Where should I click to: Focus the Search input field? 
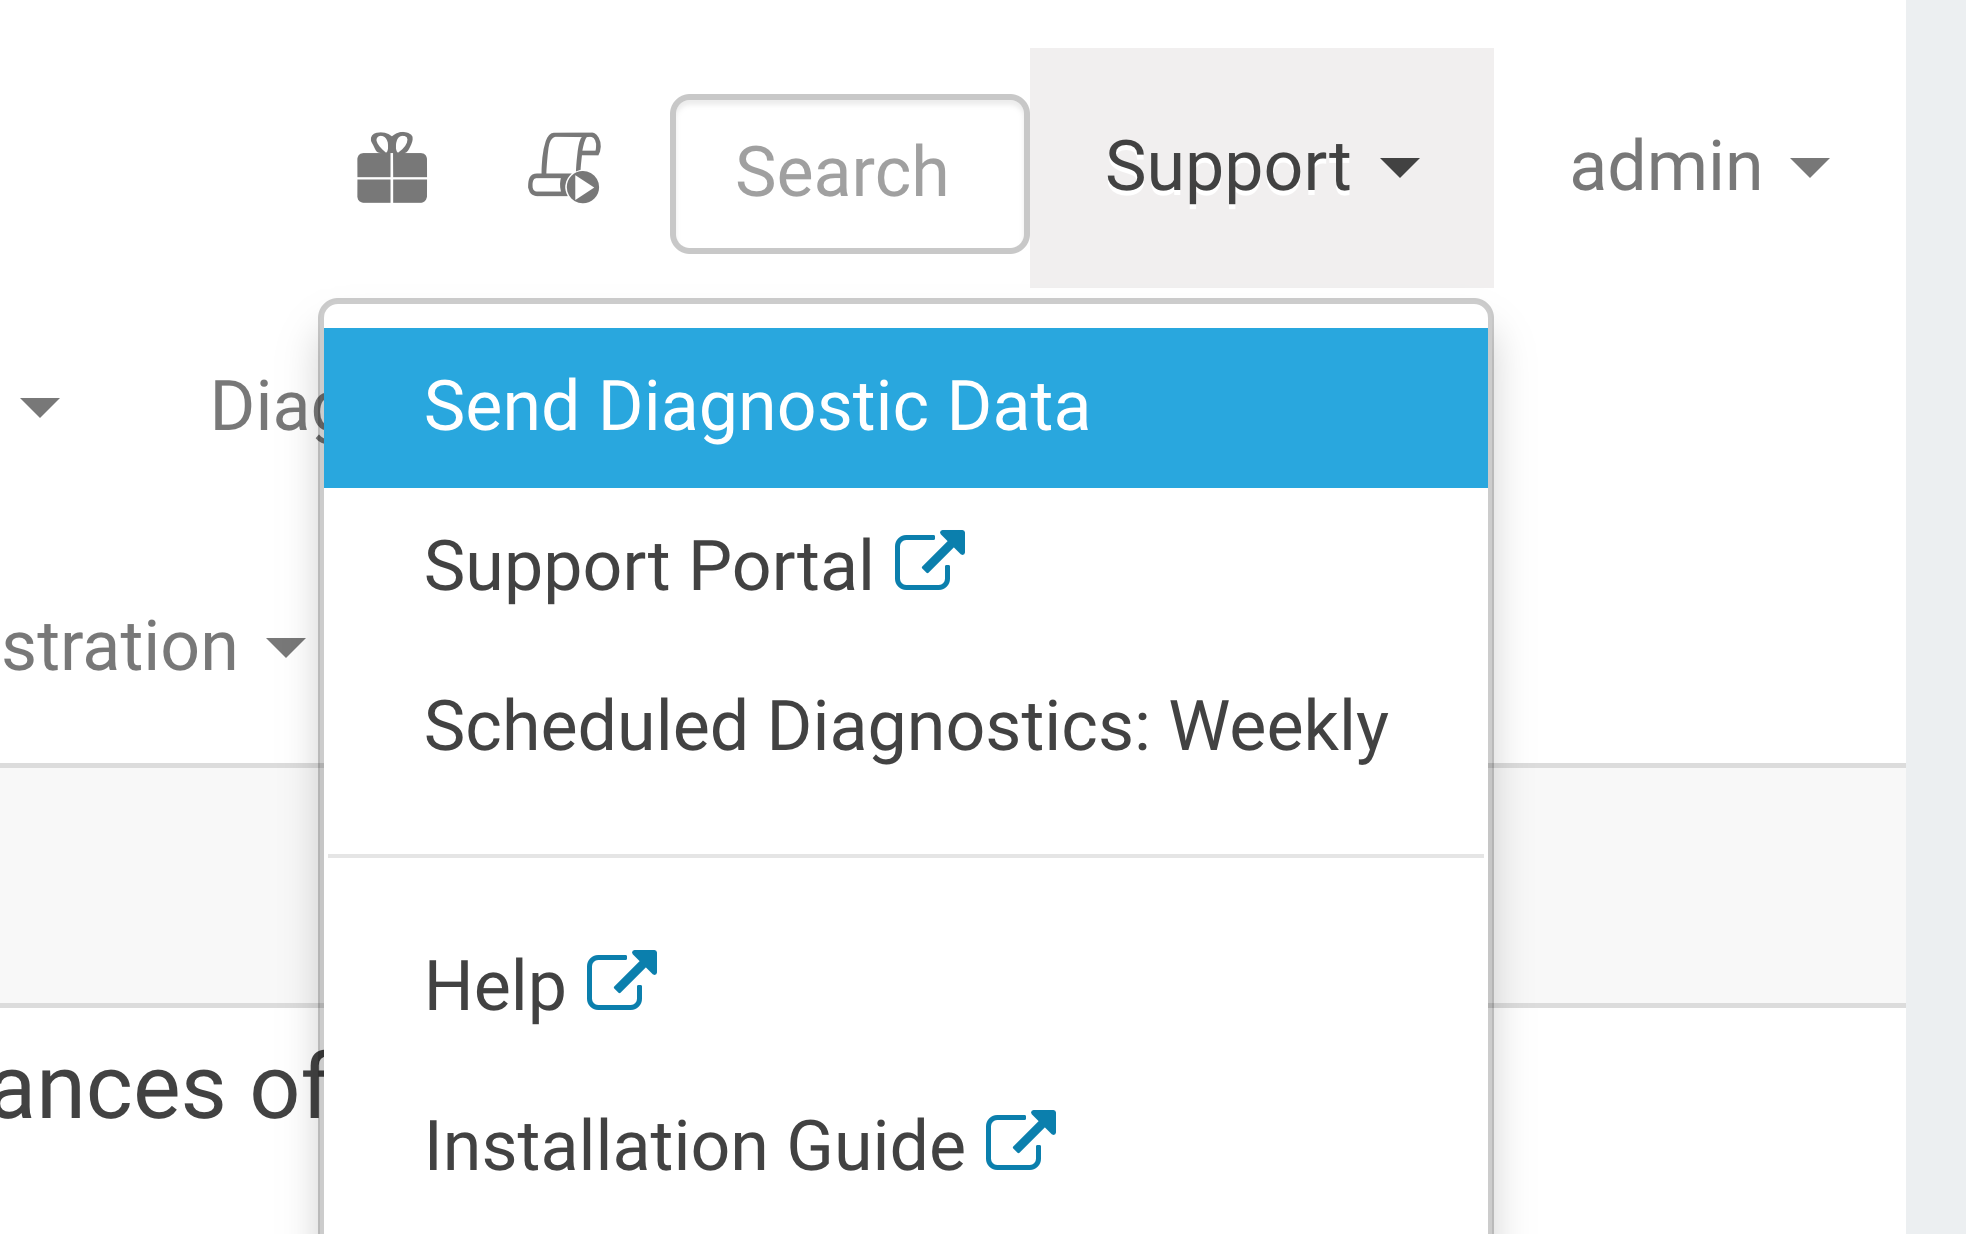point(849,173)
